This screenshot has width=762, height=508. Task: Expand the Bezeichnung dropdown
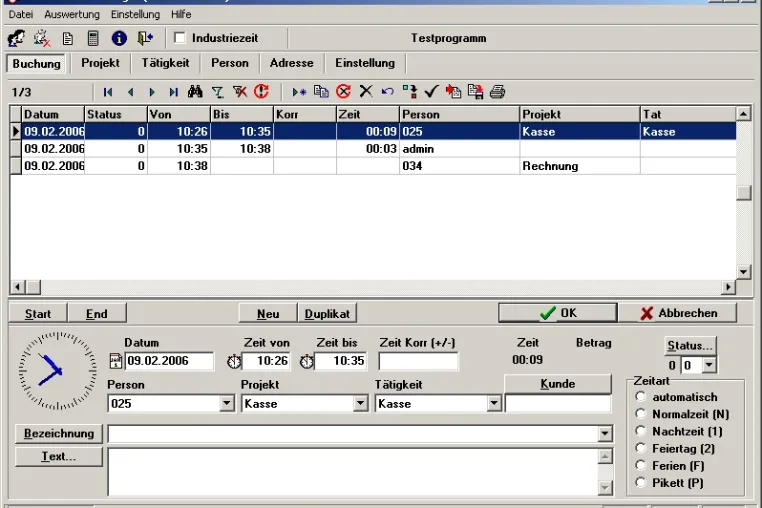pyautogui.click(x=605, y=434)
